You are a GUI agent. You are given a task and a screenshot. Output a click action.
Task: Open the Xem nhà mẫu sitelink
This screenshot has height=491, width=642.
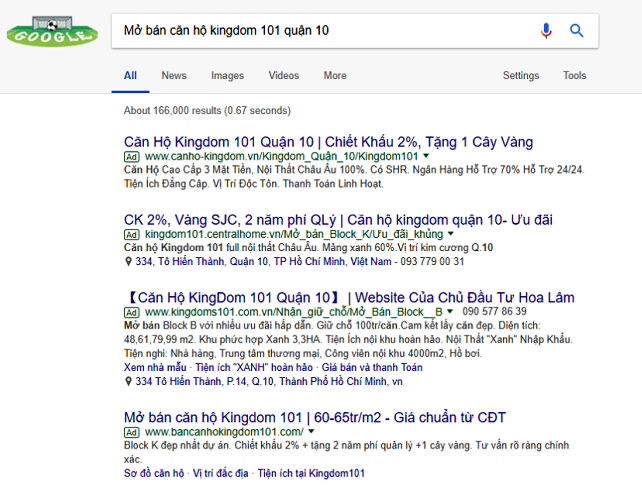[155, 367]
